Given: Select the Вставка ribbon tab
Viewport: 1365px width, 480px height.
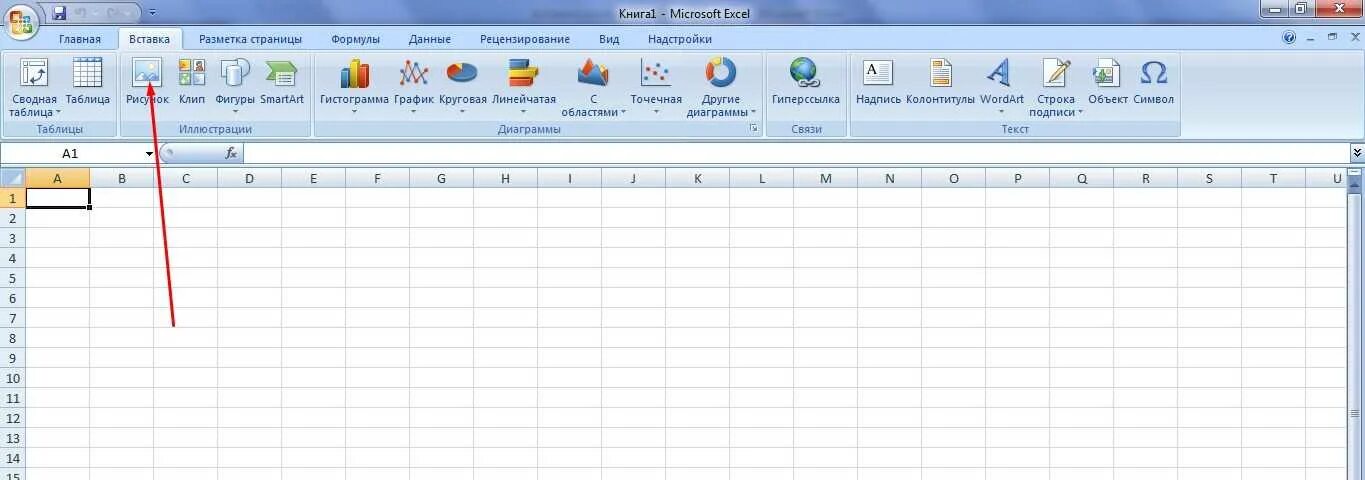Looking at the screenshot, I should point(150,39).
